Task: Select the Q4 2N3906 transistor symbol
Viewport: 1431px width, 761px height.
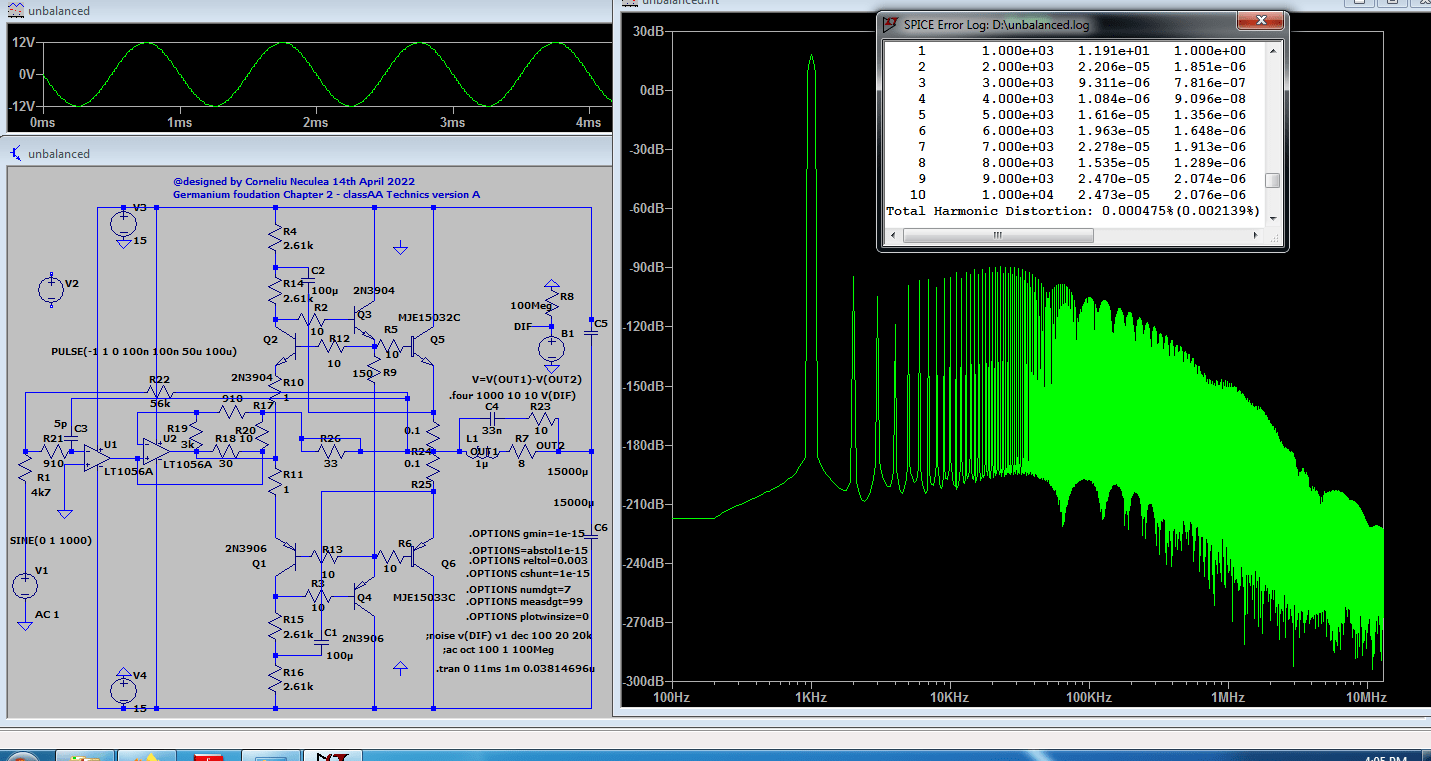Action: tap(364, 598)
